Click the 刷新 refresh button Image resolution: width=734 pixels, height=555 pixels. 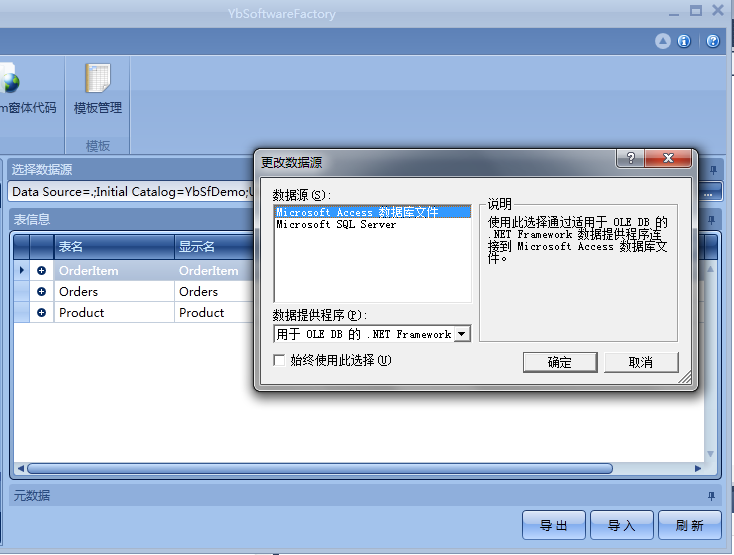pos(690,525)
